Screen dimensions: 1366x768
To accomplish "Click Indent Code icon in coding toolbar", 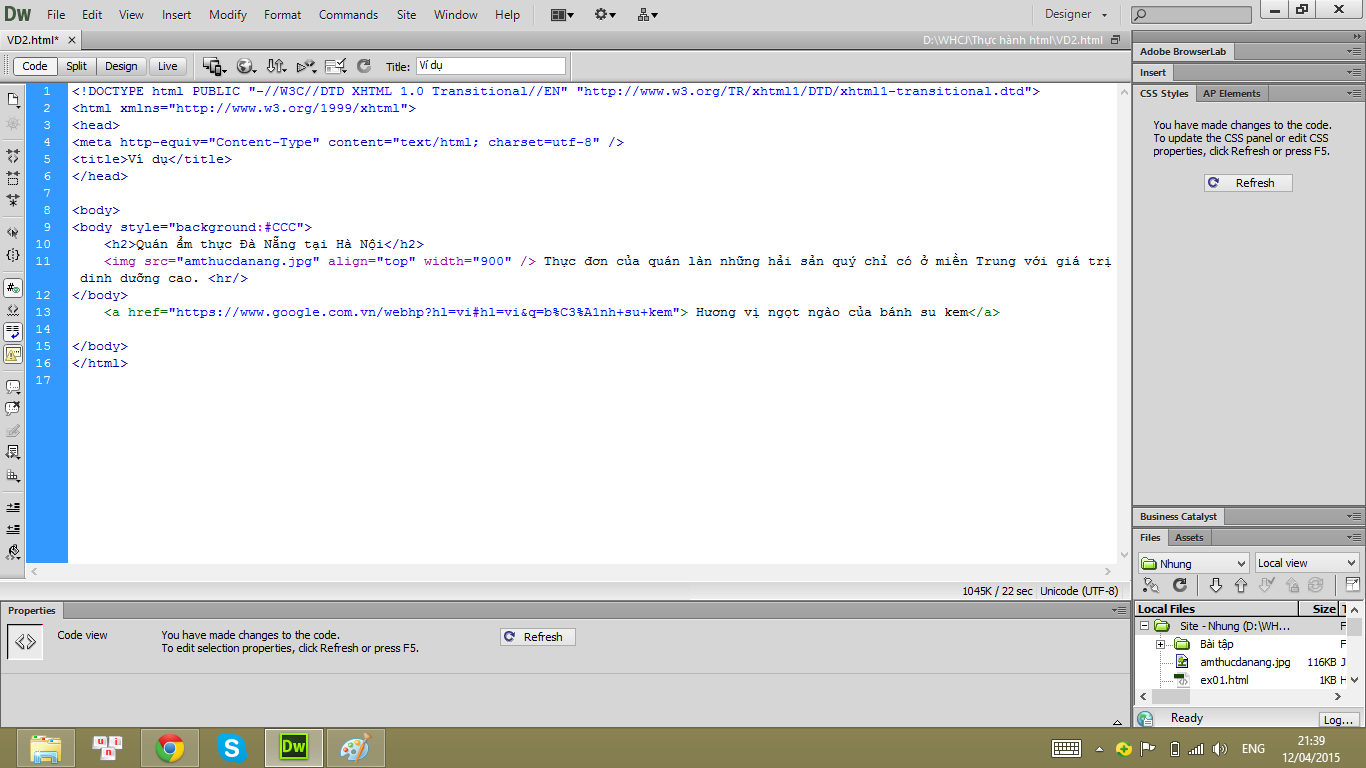I will point(13,507).
